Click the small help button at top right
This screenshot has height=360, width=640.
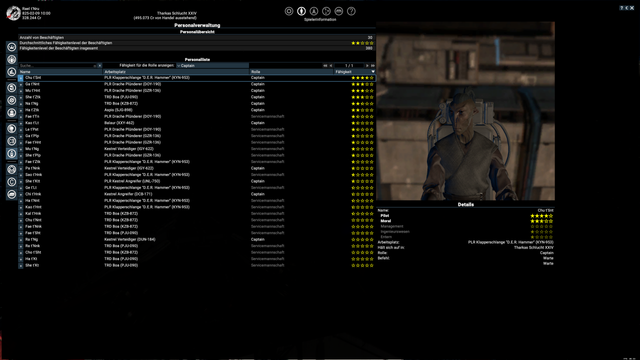621,8
